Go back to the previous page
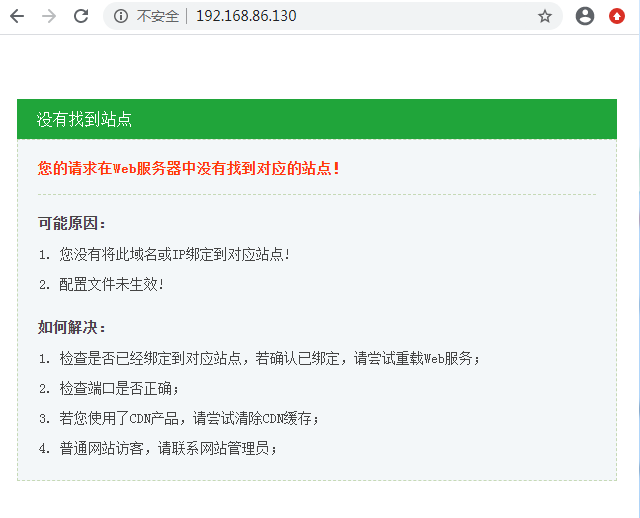This screenshot has height=518, width=640. pyautogui.click(x=17, y=16)
